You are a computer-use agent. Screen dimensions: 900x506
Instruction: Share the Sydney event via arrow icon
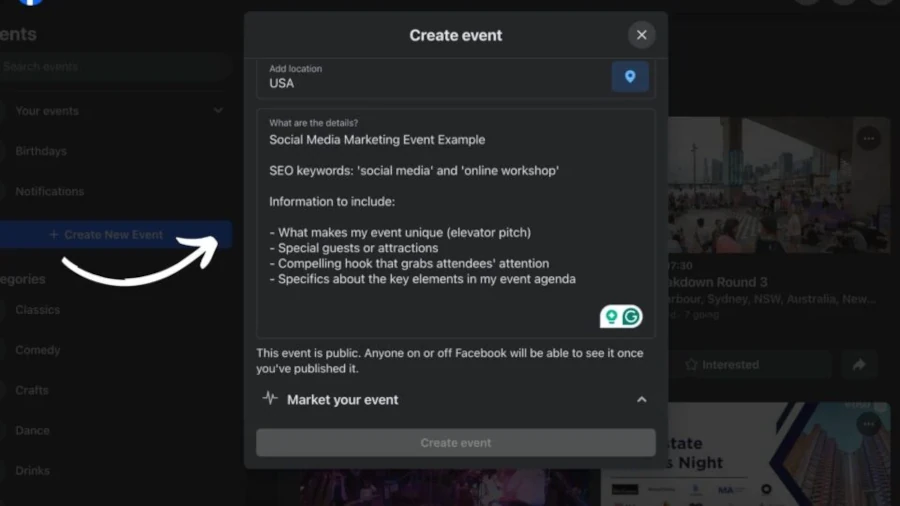pos(859,365)
